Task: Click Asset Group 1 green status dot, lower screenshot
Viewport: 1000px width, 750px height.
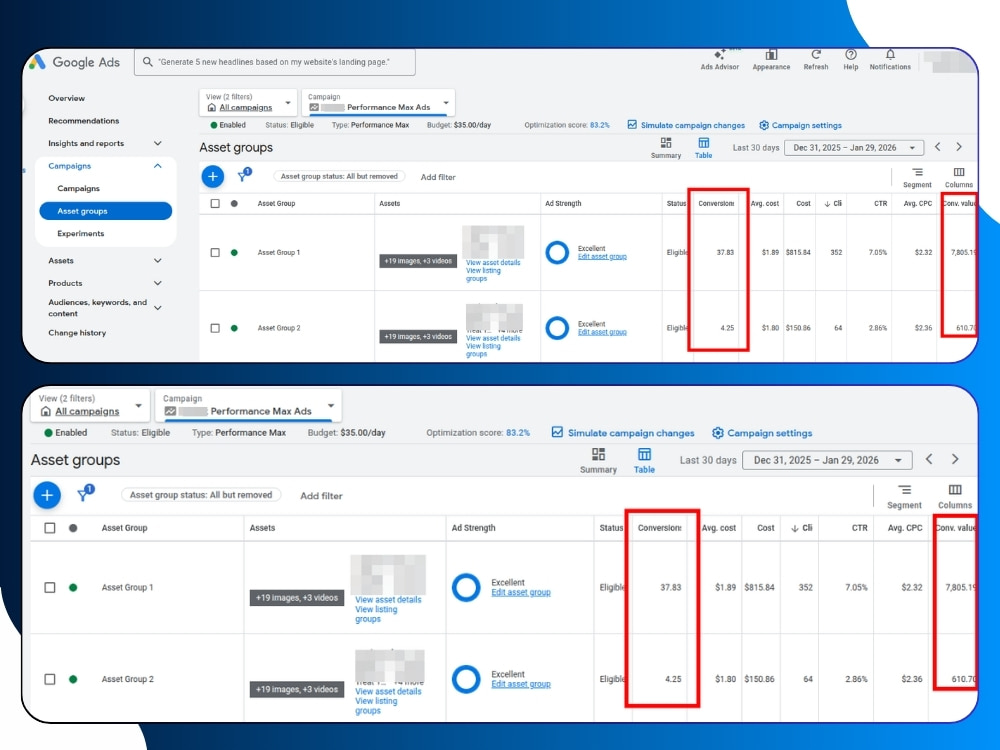Action: 73,587
